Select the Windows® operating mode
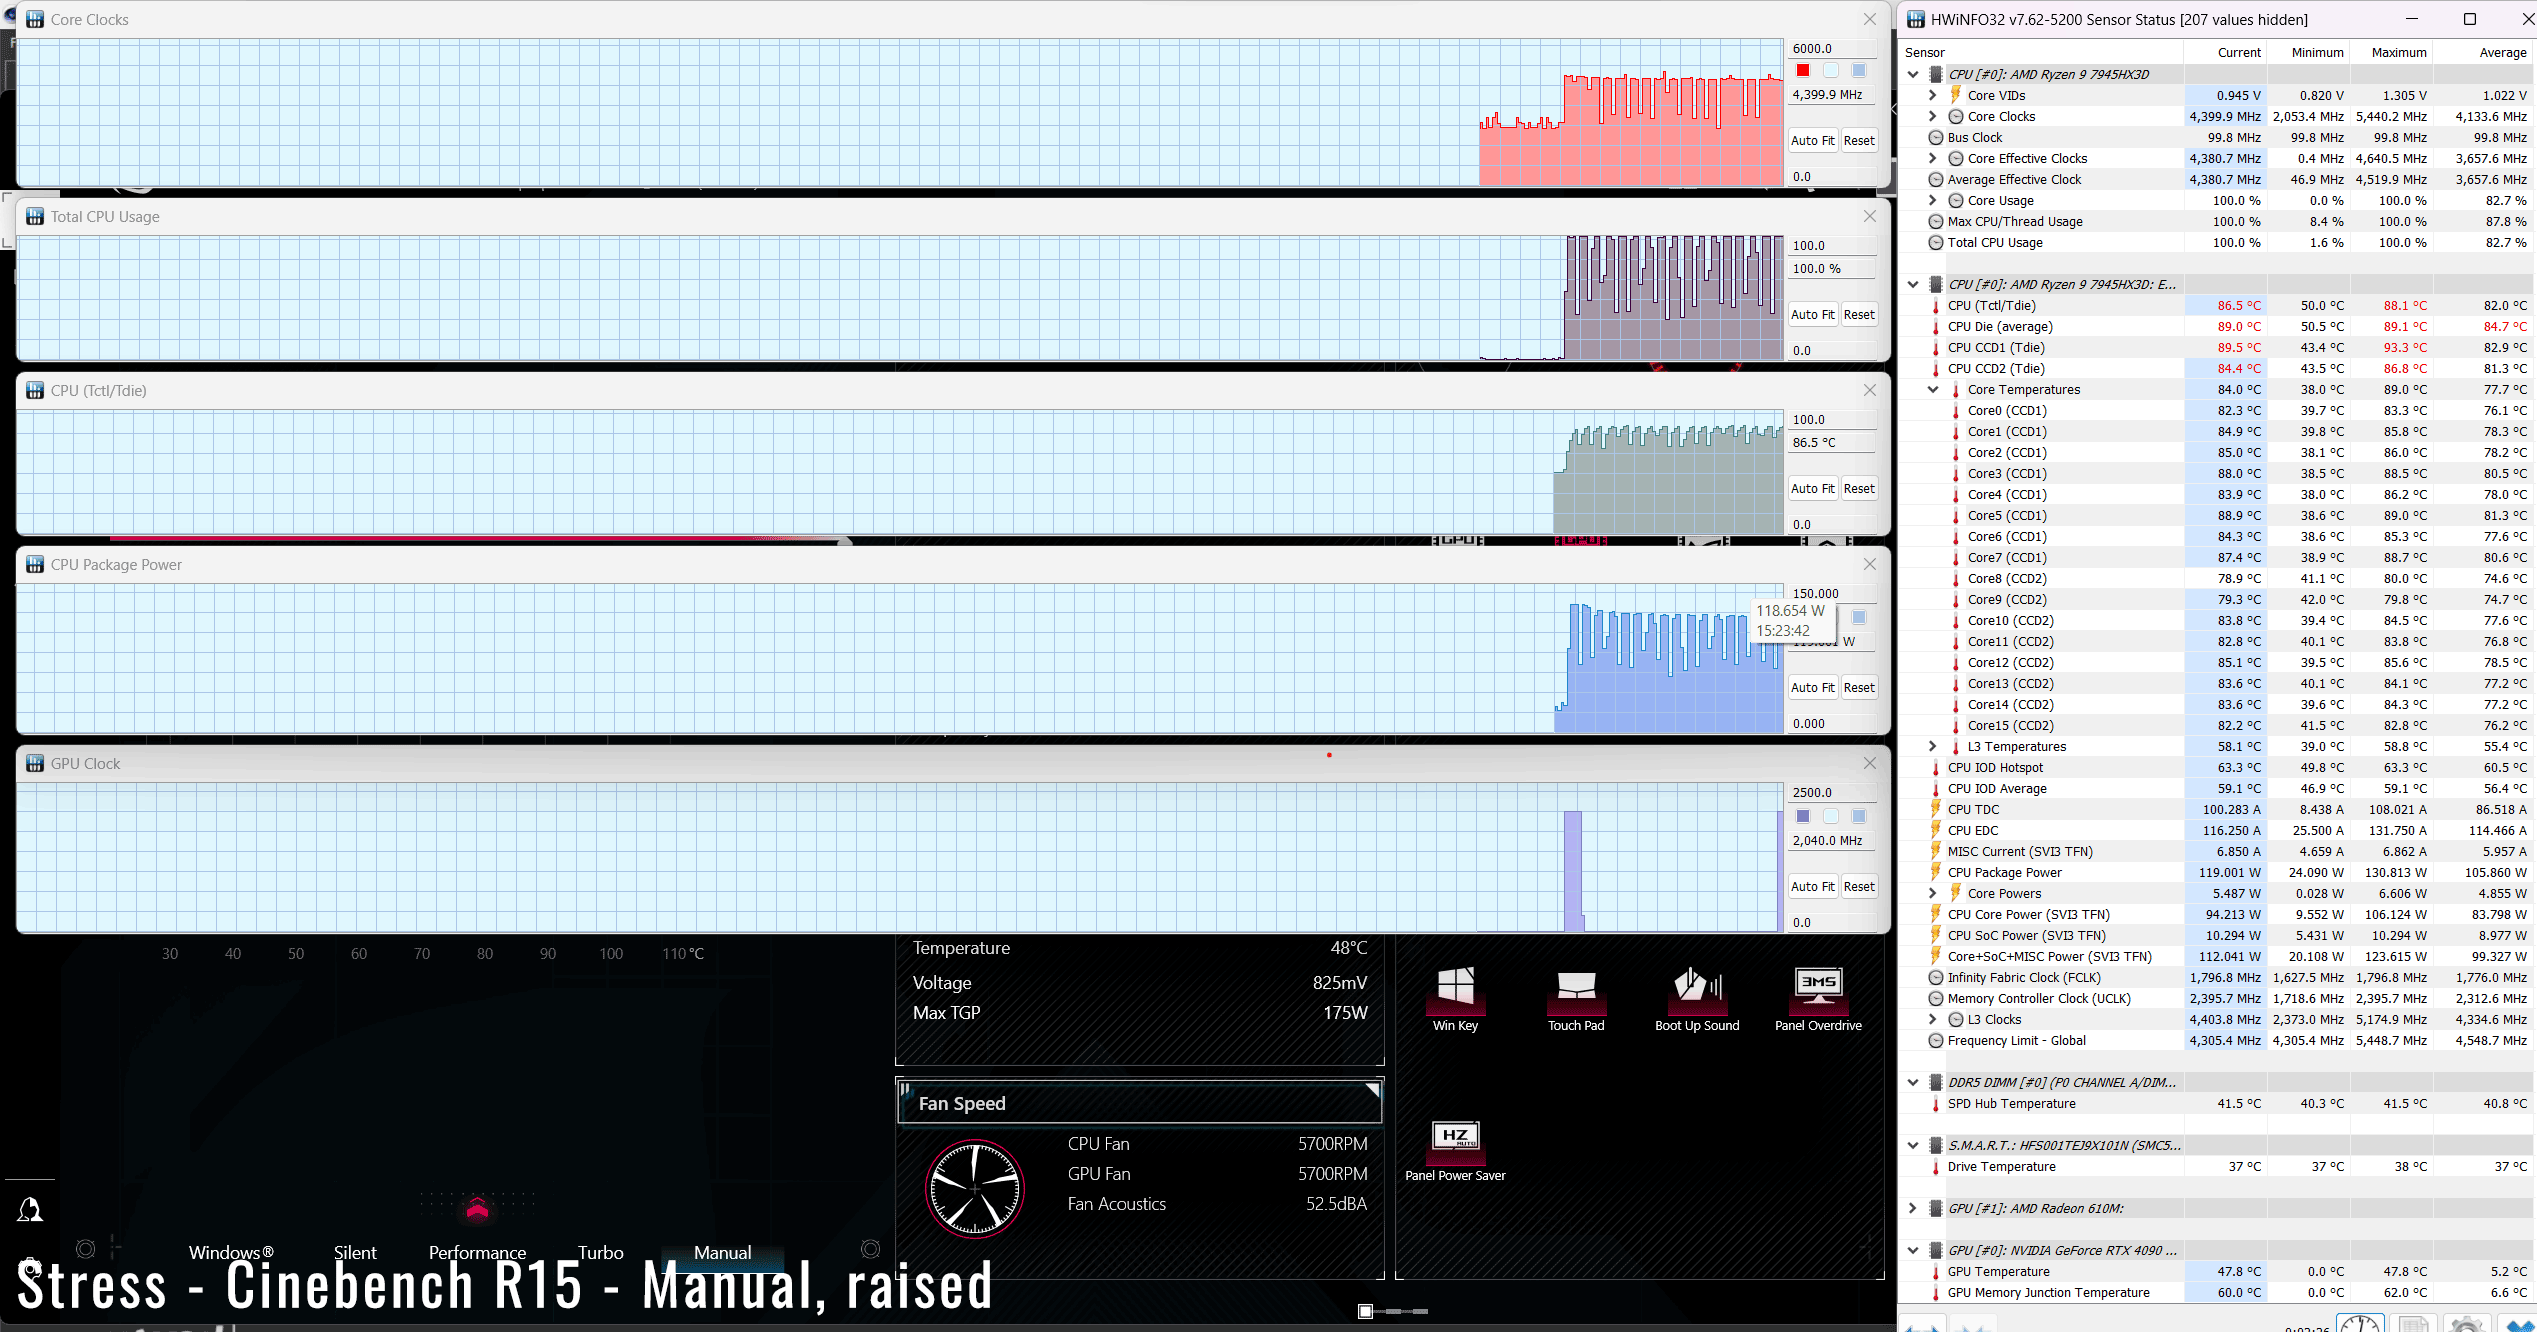2537x1332 pixels. pyautogui.click(x=231, y=1253)
